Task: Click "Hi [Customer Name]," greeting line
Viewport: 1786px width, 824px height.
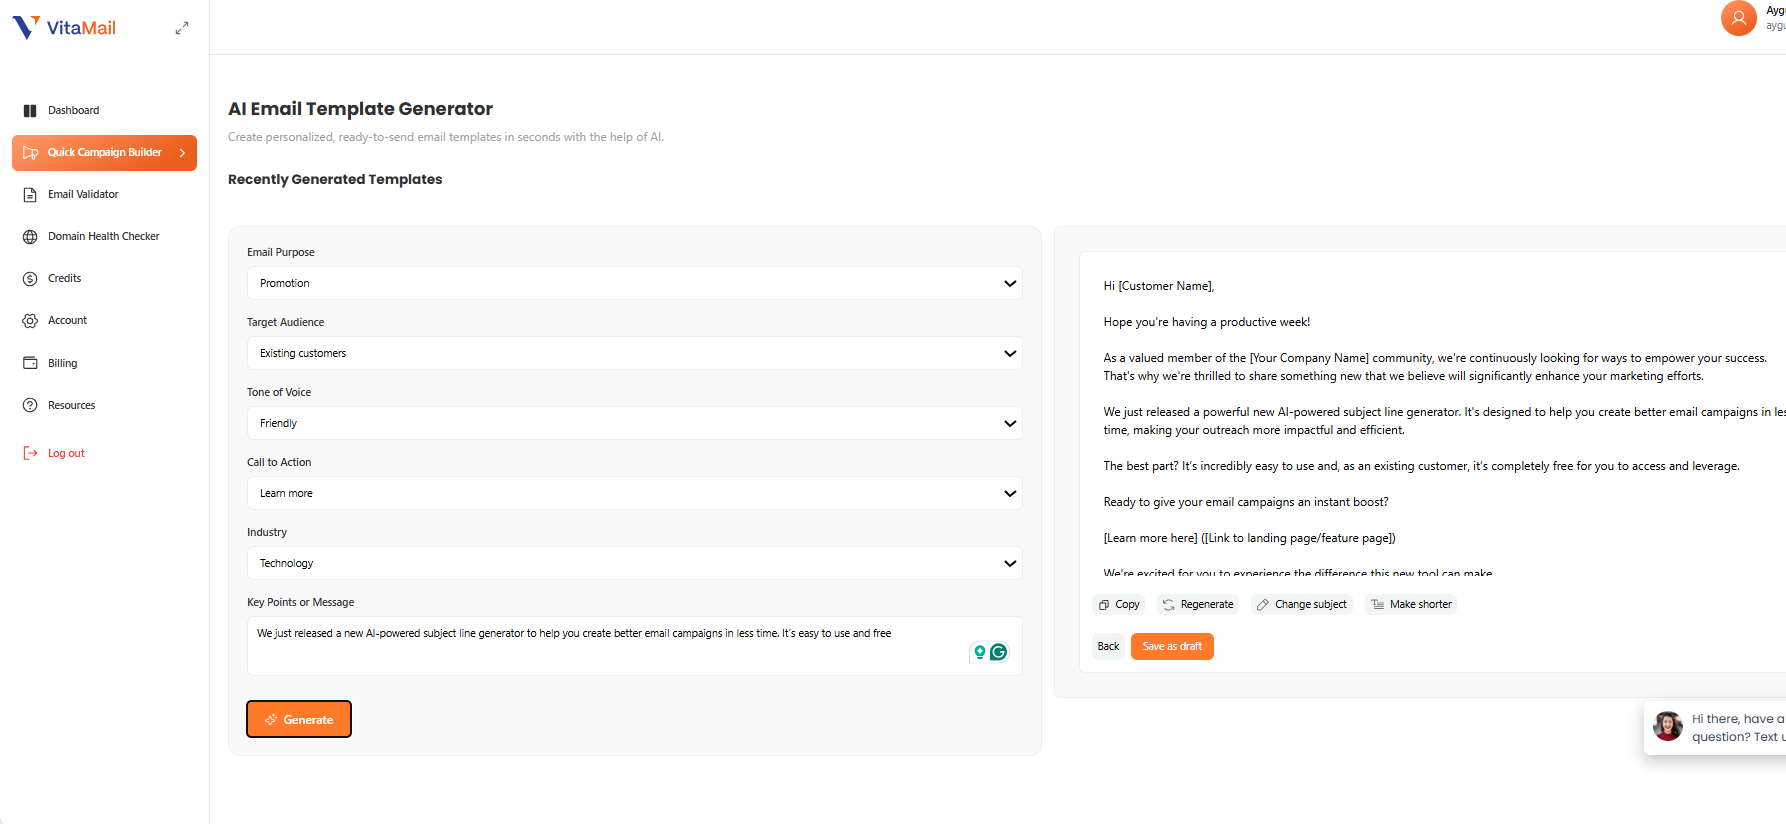Action: tap(1159, 286)
